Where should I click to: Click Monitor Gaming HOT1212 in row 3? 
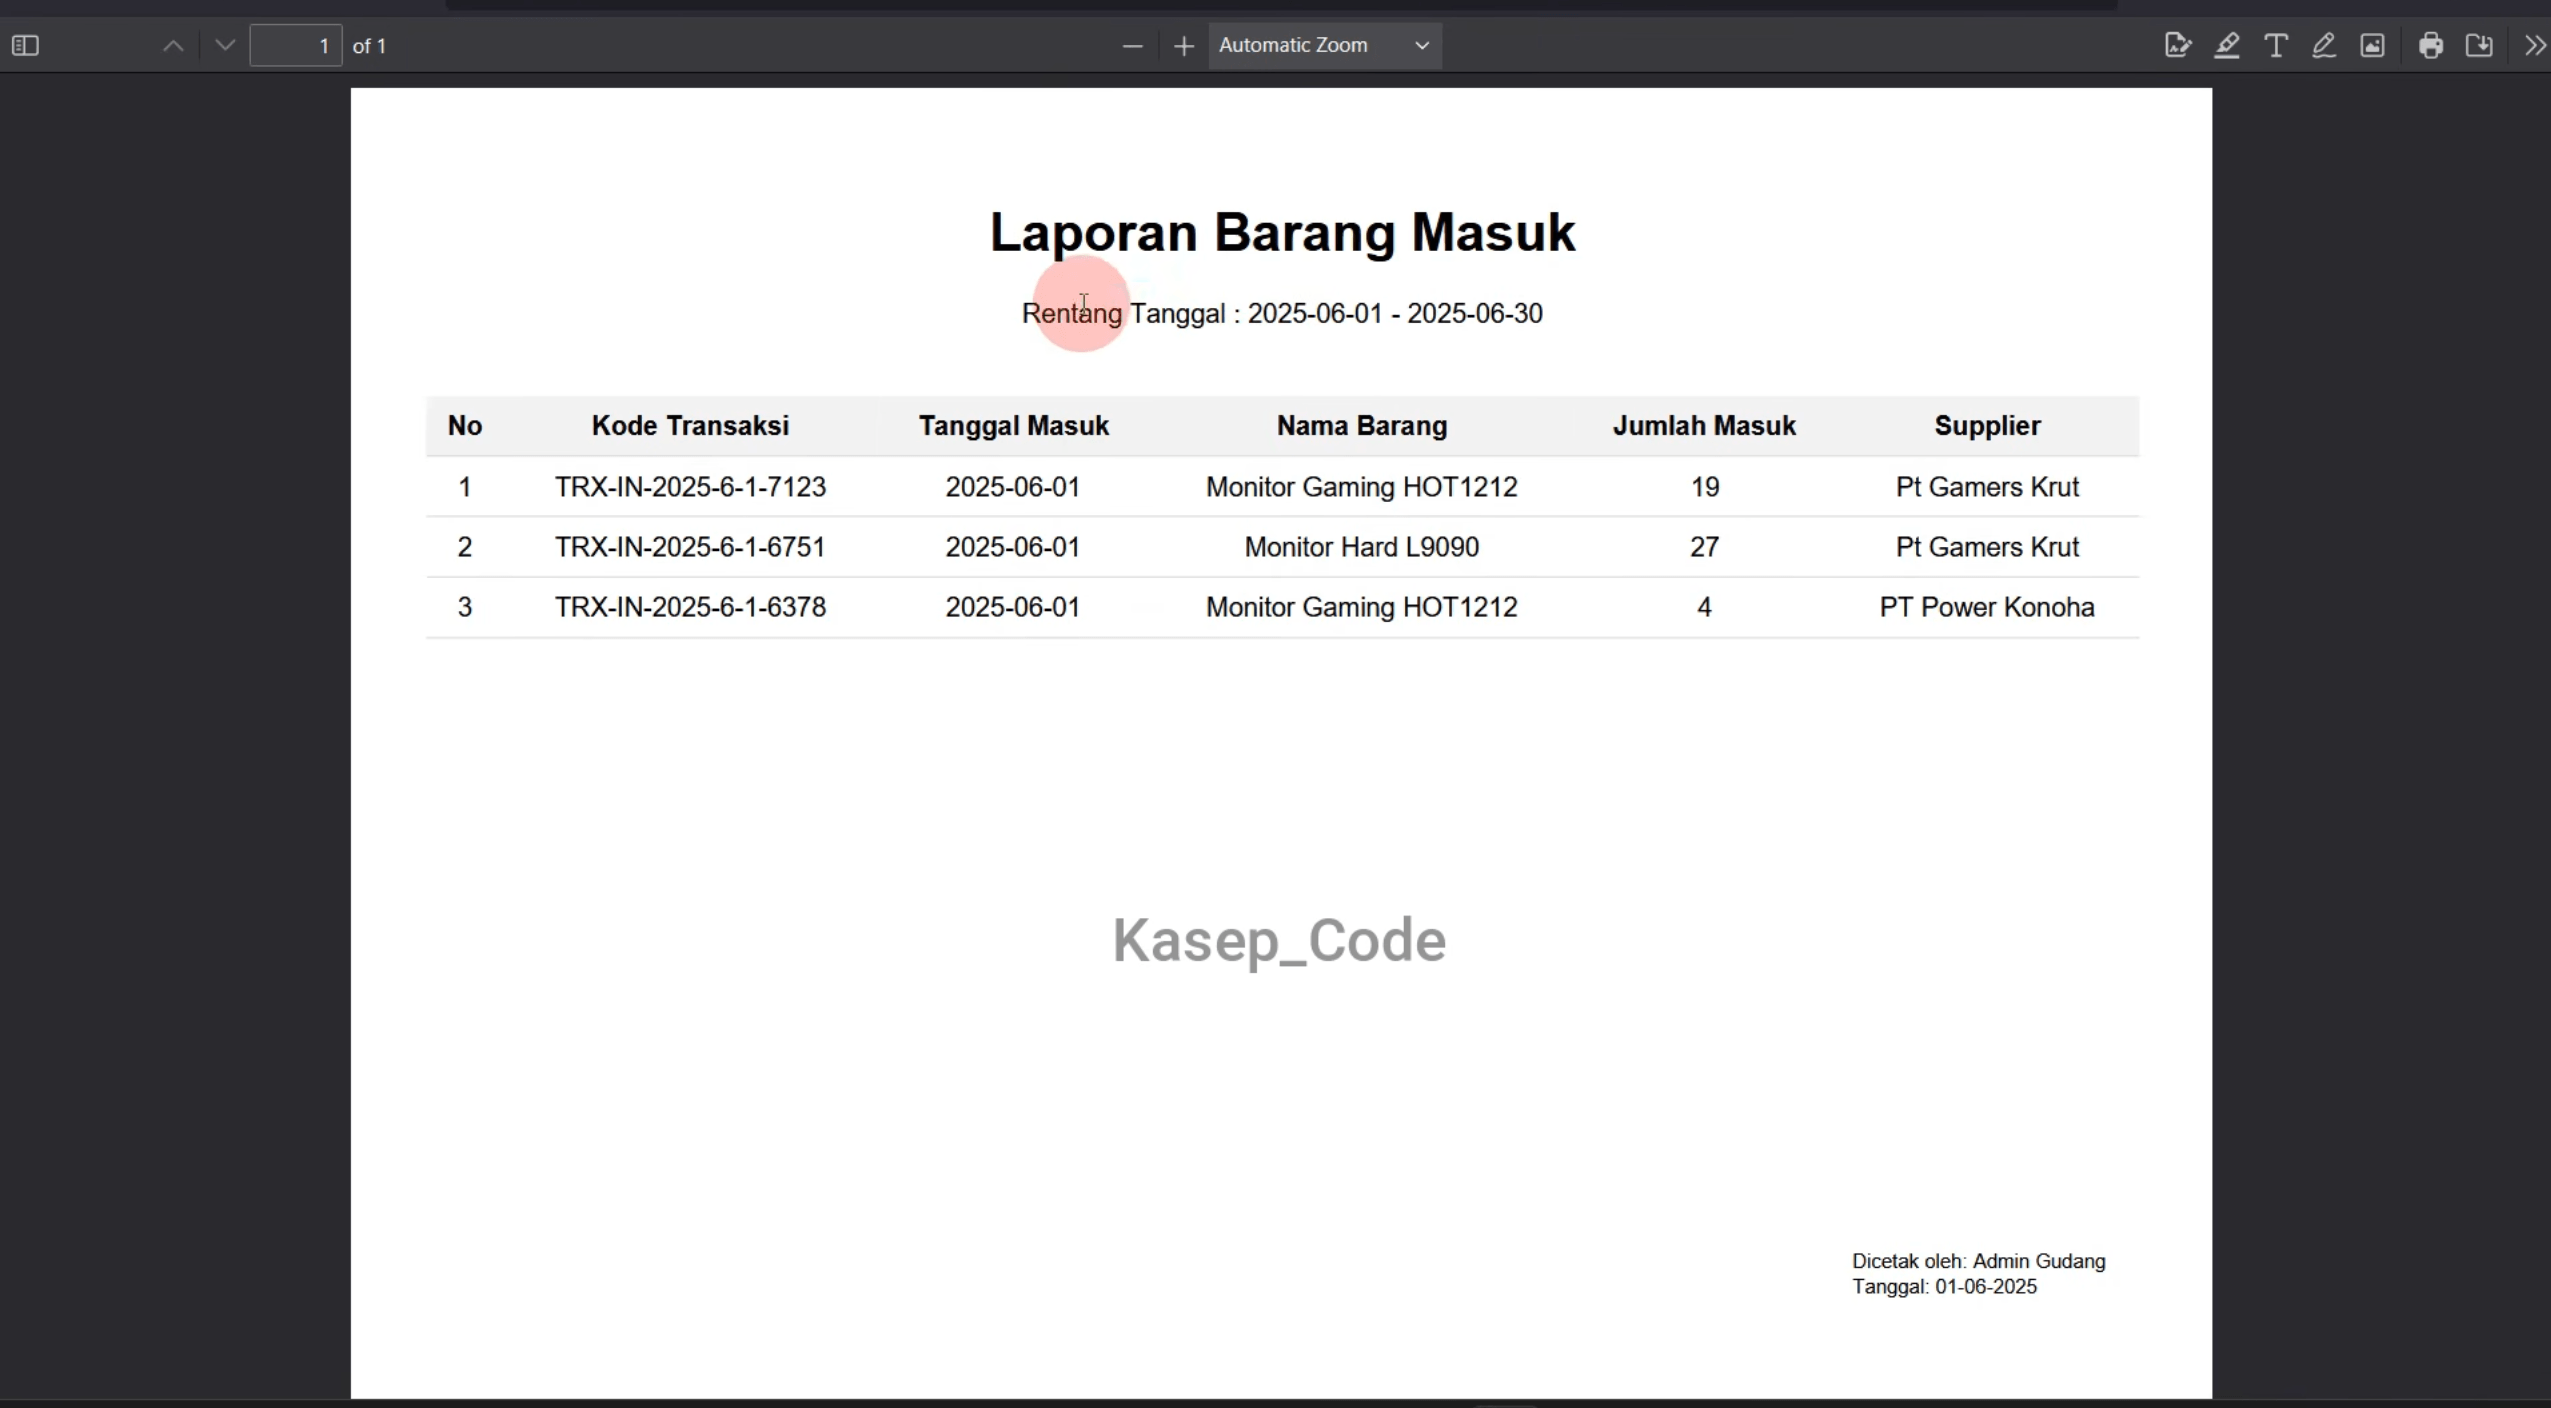point(1362,607)
